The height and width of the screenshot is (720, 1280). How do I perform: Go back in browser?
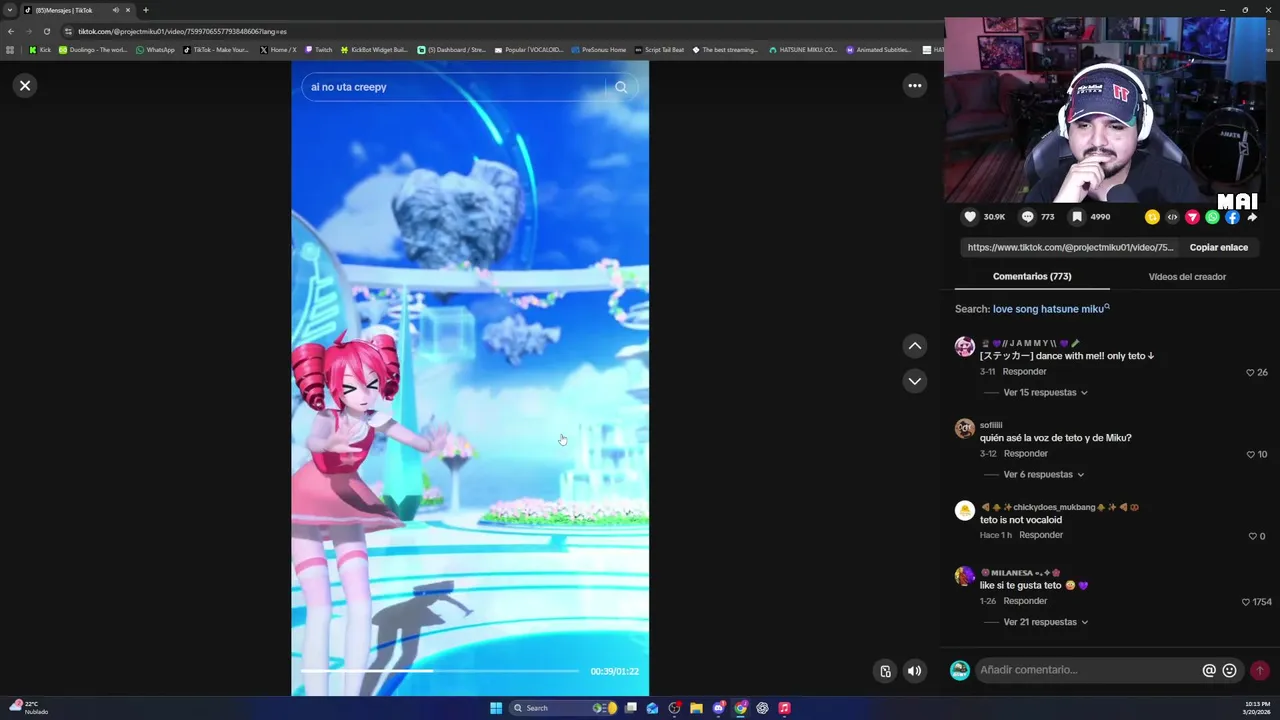point(11,31)
